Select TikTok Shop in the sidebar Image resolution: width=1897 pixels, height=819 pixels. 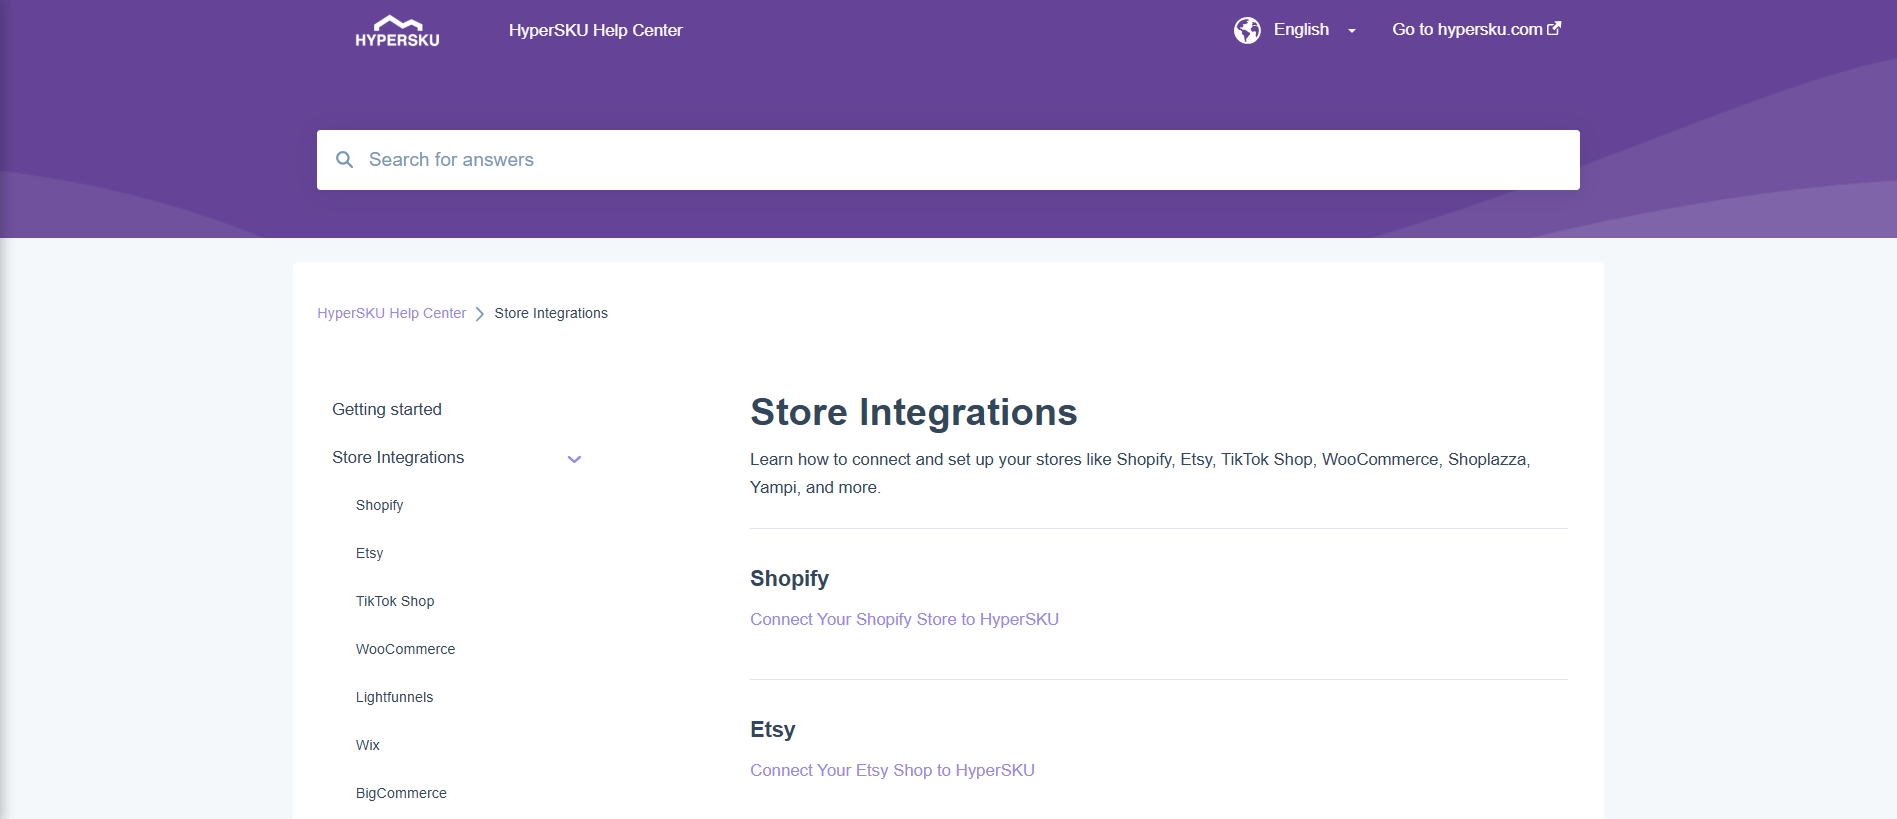(x=395, y=601)
